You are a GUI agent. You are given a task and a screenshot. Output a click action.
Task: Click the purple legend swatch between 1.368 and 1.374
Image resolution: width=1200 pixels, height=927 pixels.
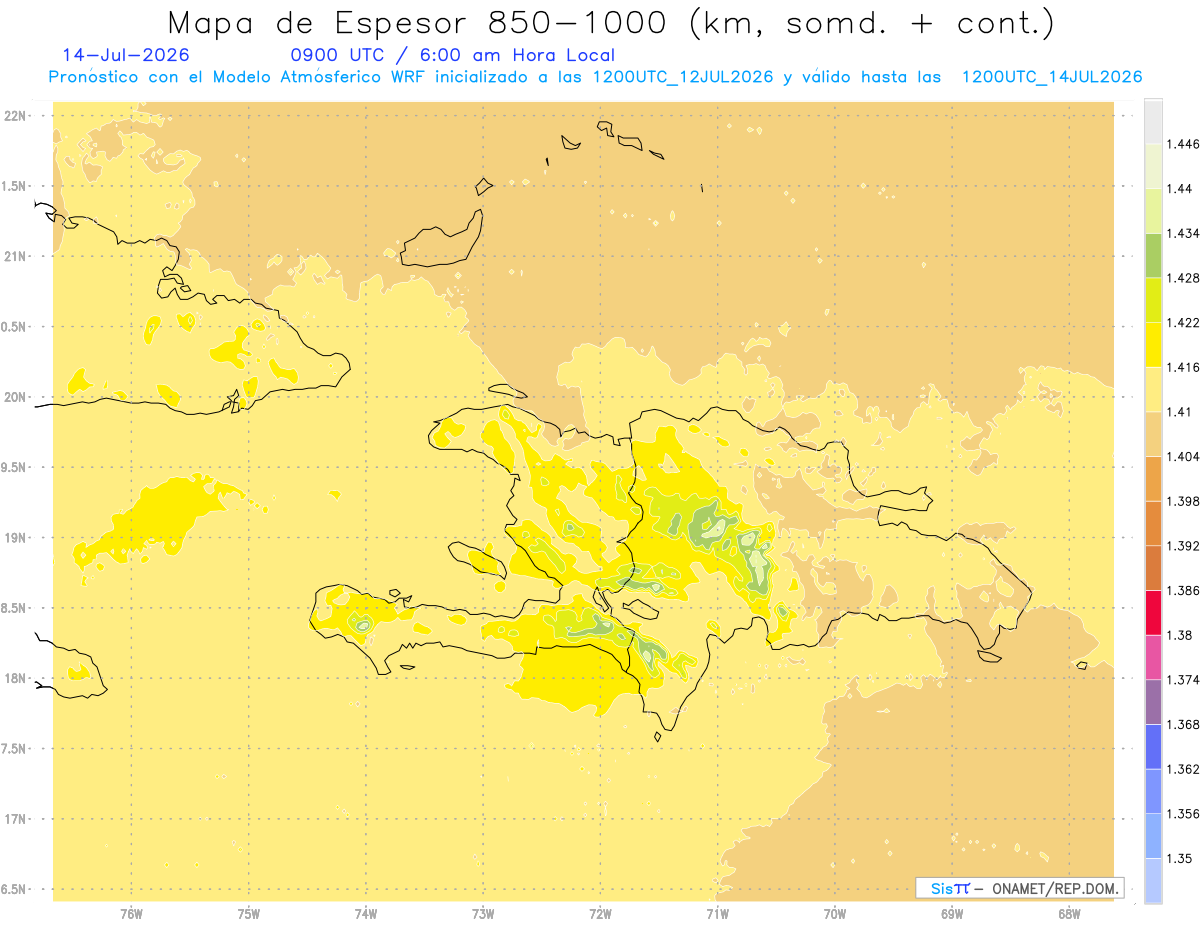[1153, 702]
